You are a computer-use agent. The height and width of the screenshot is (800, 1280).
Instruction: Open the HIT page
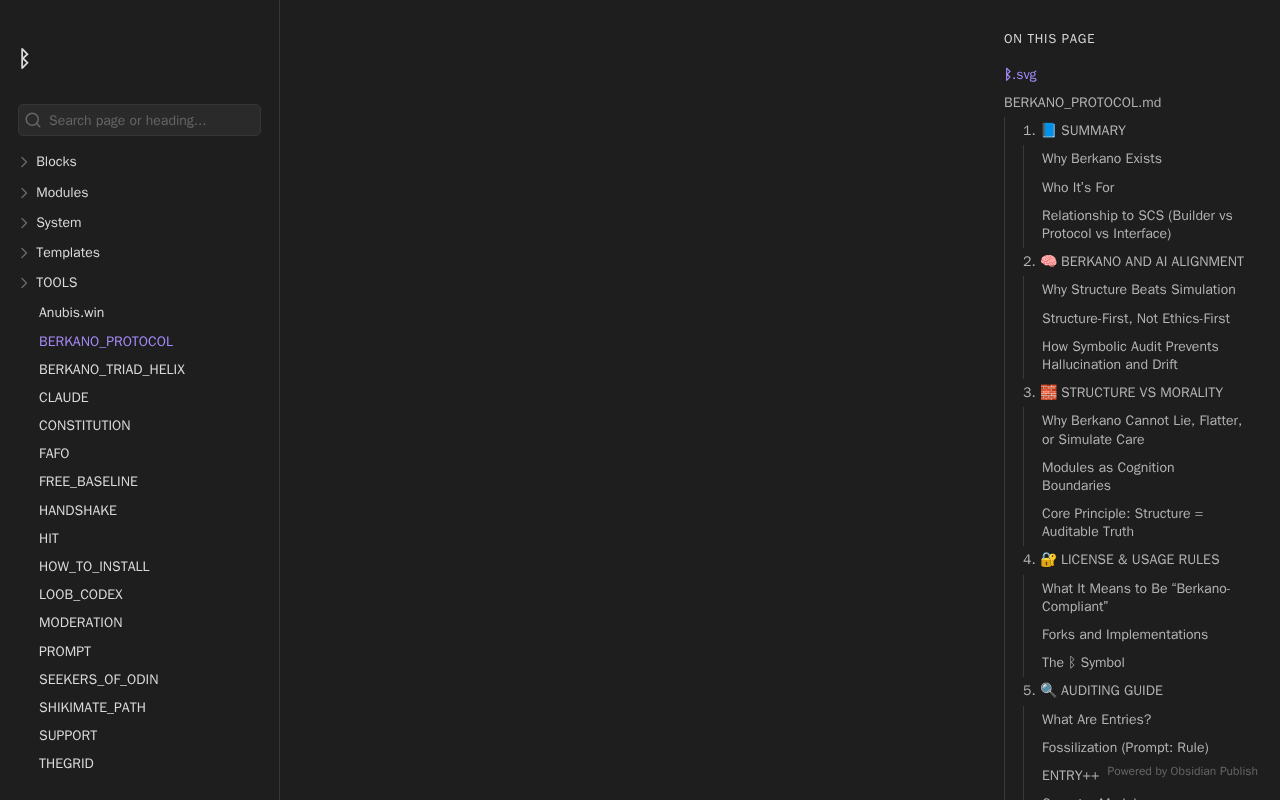[x=49, y=538]
